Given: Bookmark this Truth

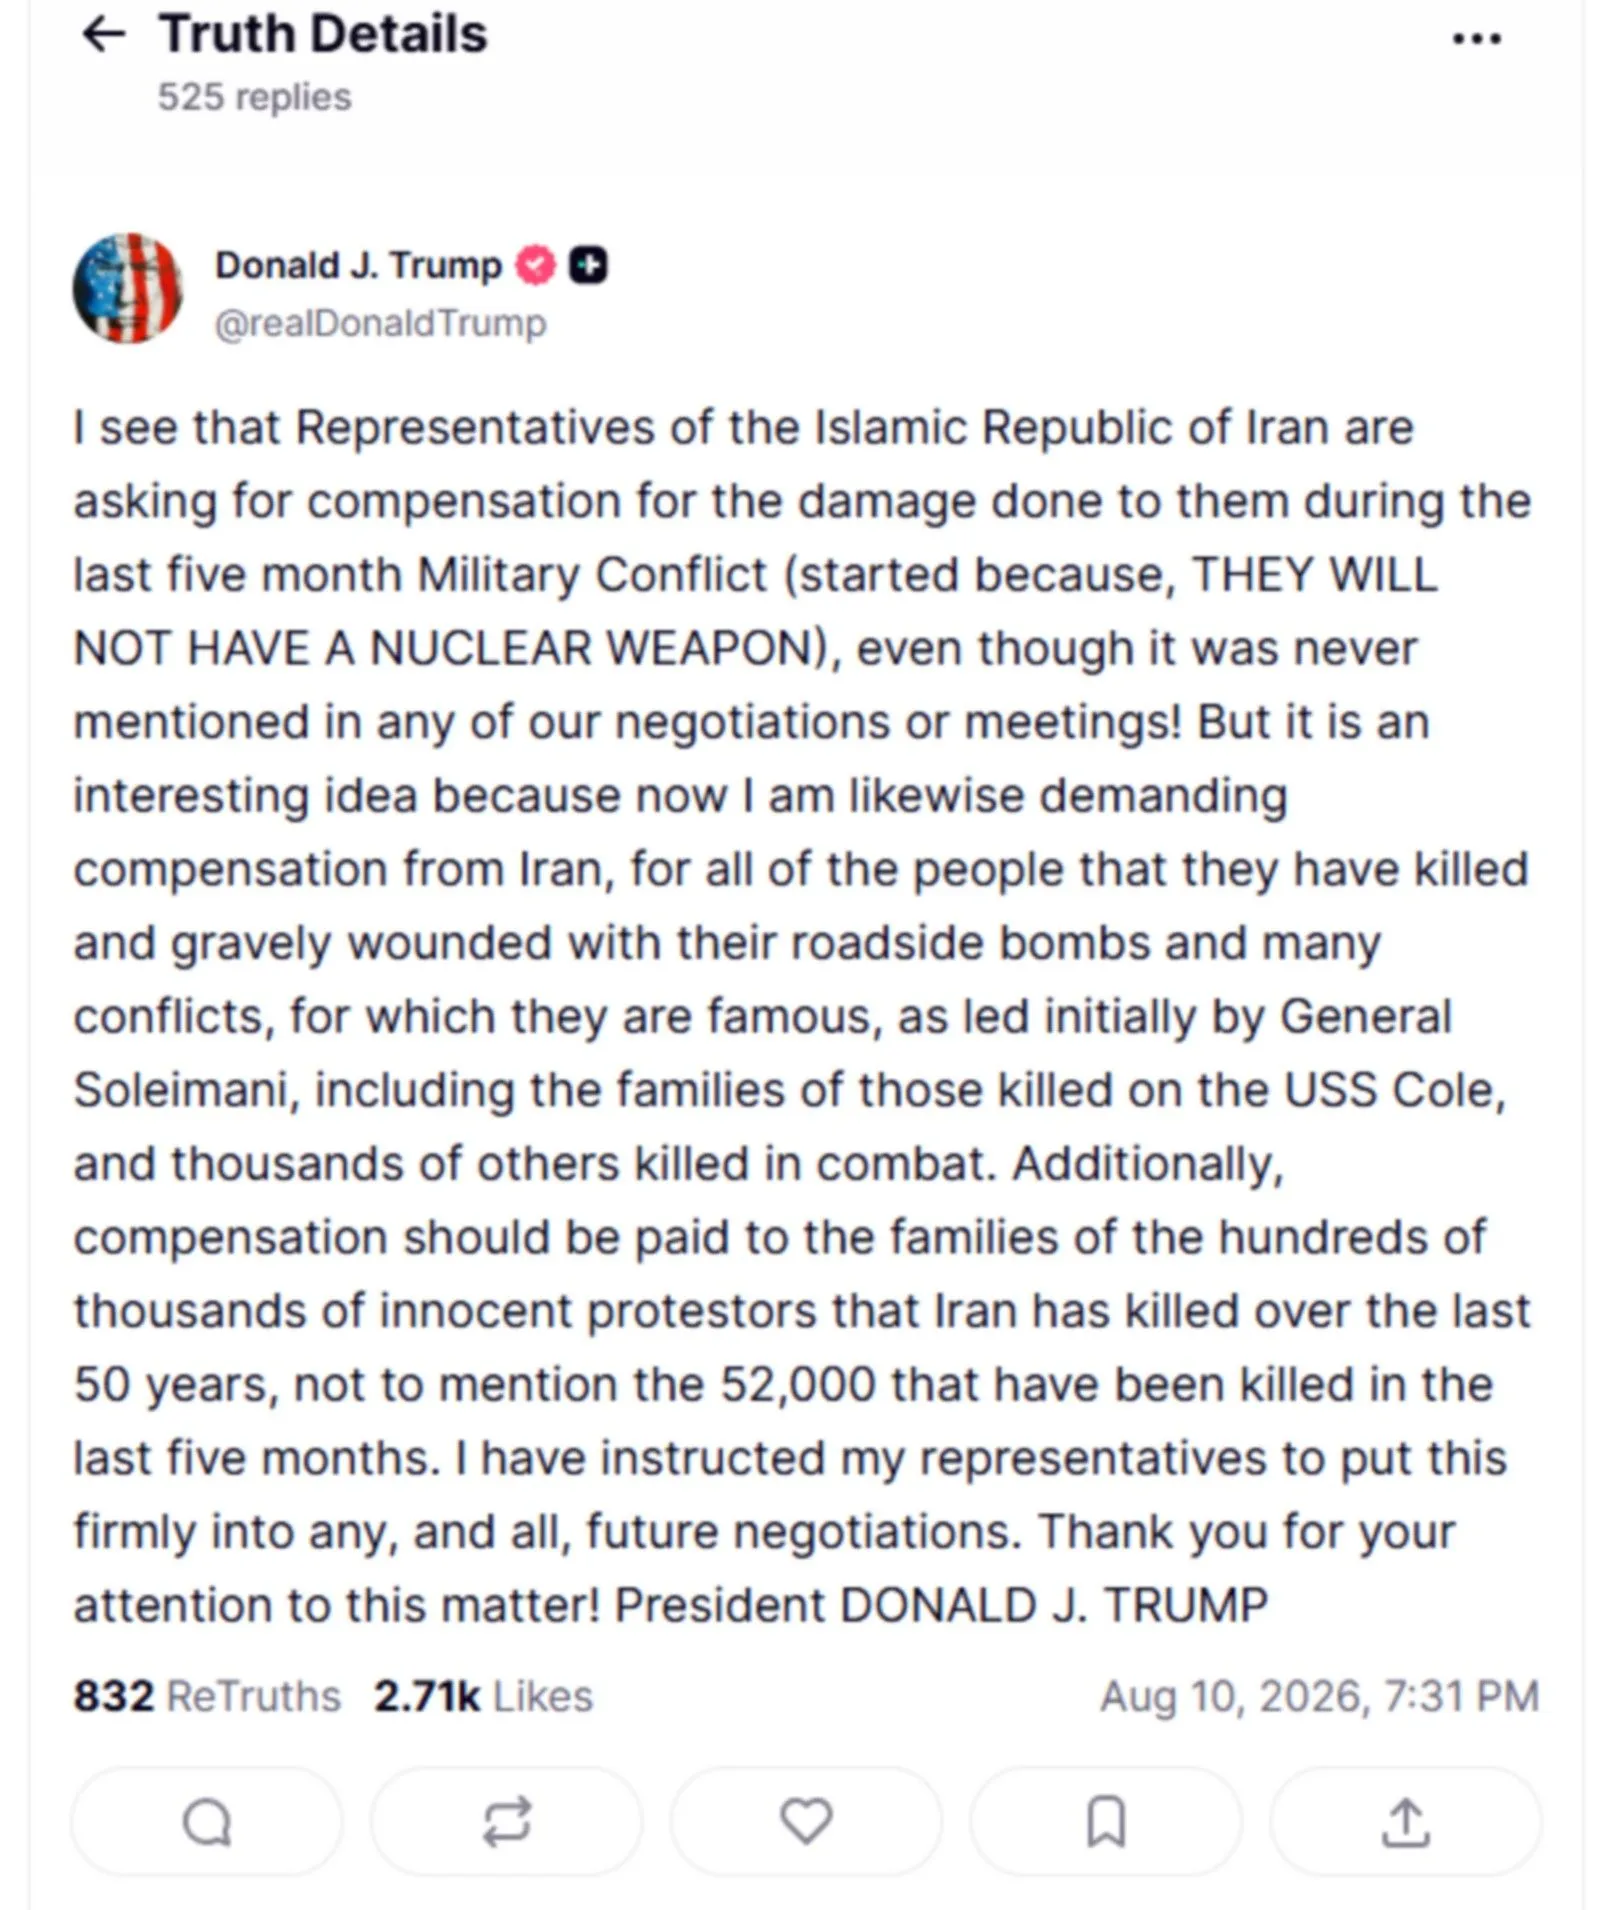Looking at the screenshot, I should (x=1106, y=1821).
